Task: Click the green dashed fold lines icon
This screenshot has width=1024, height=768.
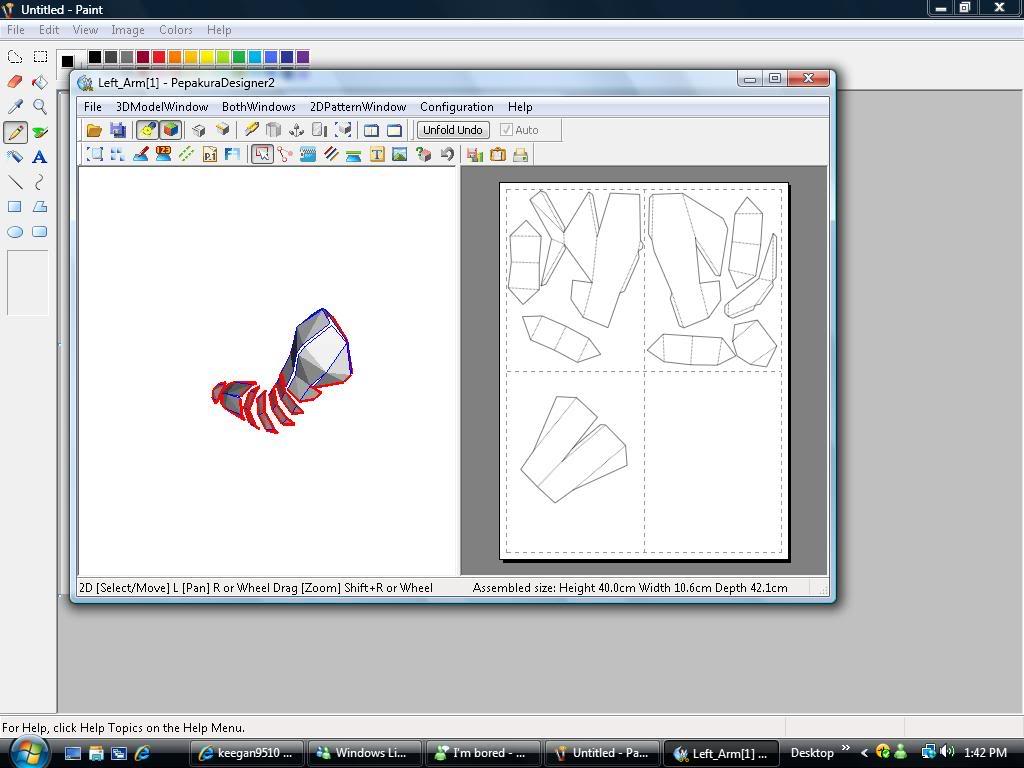Action: tap(187, 155)
